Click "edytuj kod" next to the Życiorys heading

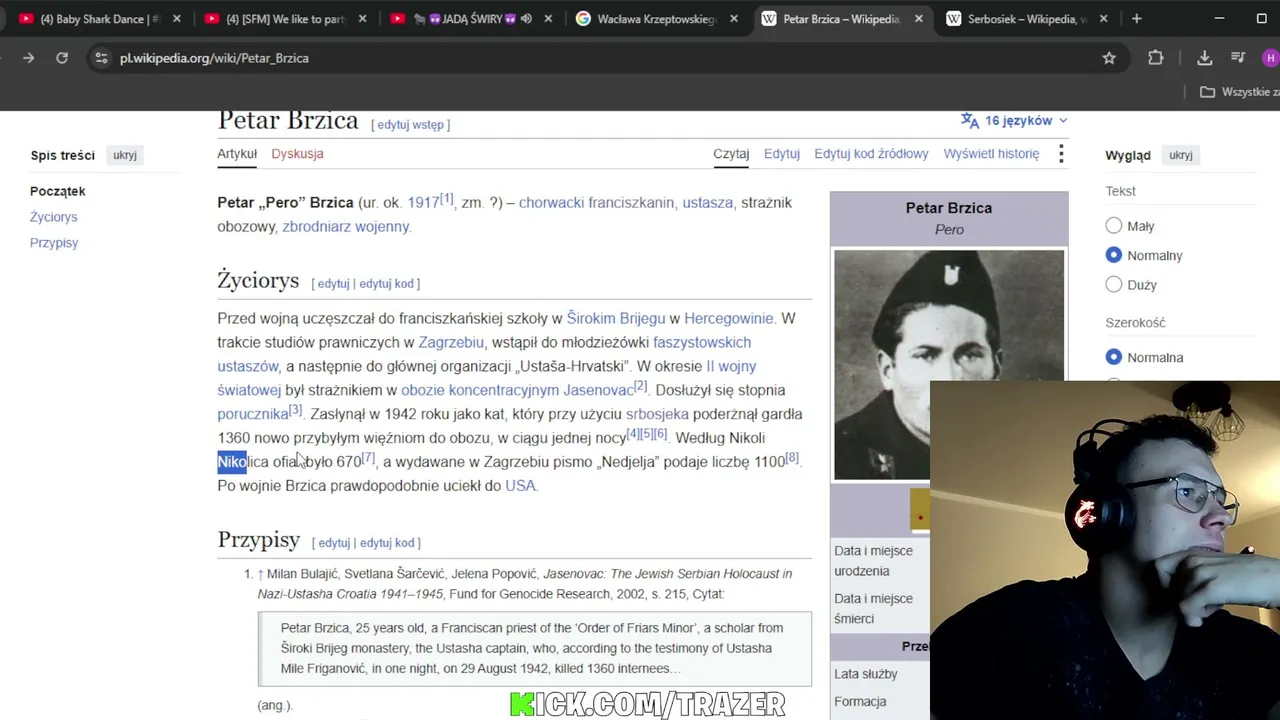point(387,284)
